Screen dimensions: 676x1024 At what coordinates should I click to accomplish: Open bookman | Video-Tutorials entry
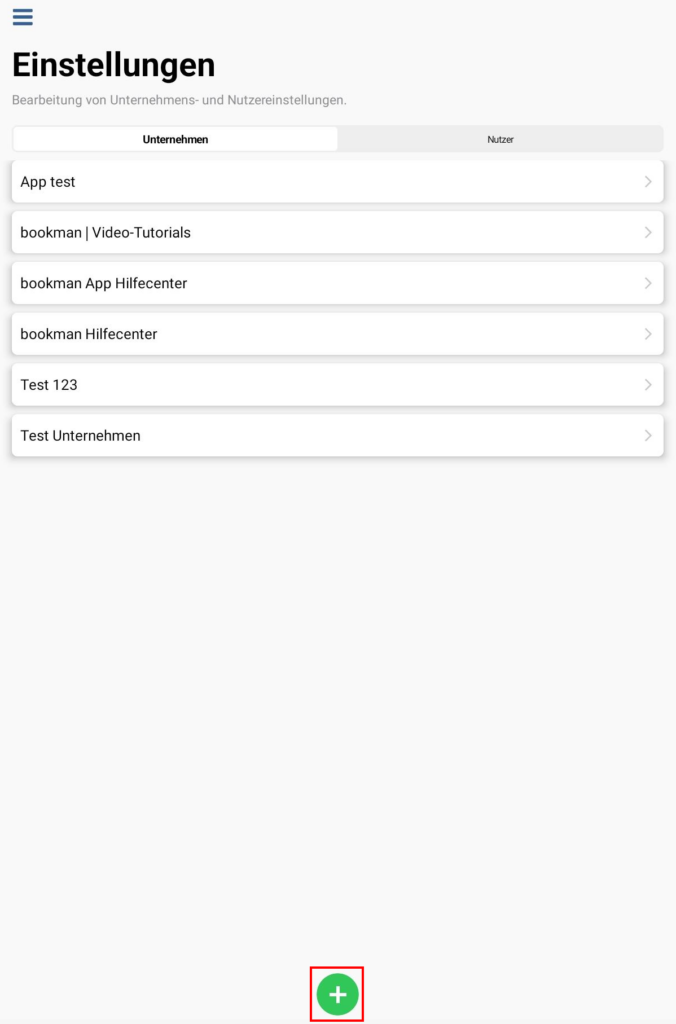point(338,232)
